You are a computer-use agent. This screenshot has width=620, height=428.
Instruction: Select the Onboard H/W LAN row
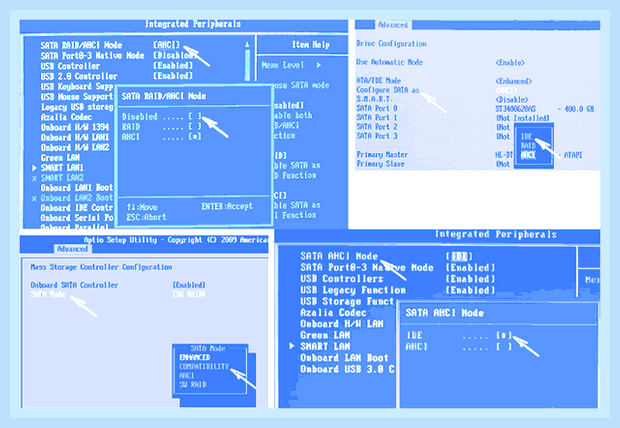(x=342, y=324)
